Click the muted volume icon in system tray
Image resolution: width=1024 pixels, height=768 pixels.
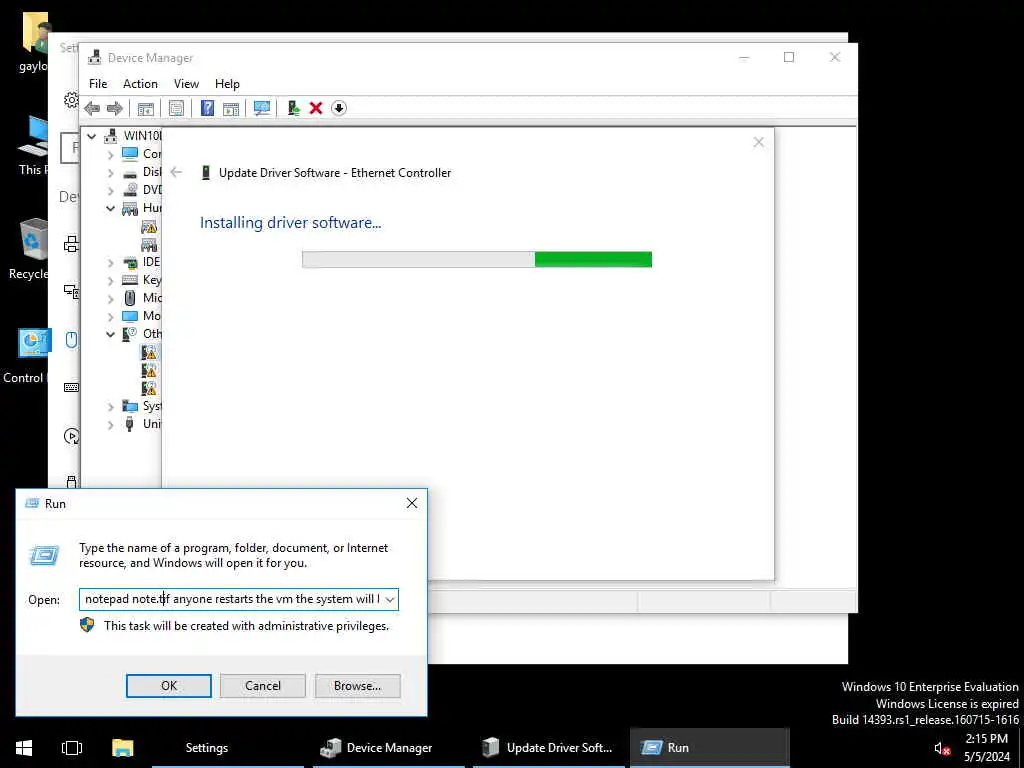[941, 748]
